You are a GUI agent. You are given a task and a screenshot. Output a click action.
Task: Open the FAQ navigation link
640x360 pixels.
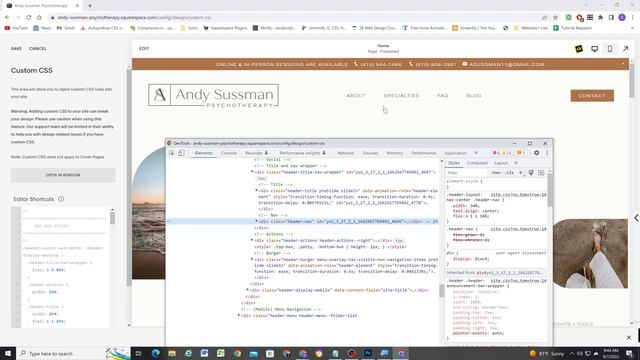(x=442, y=96)
